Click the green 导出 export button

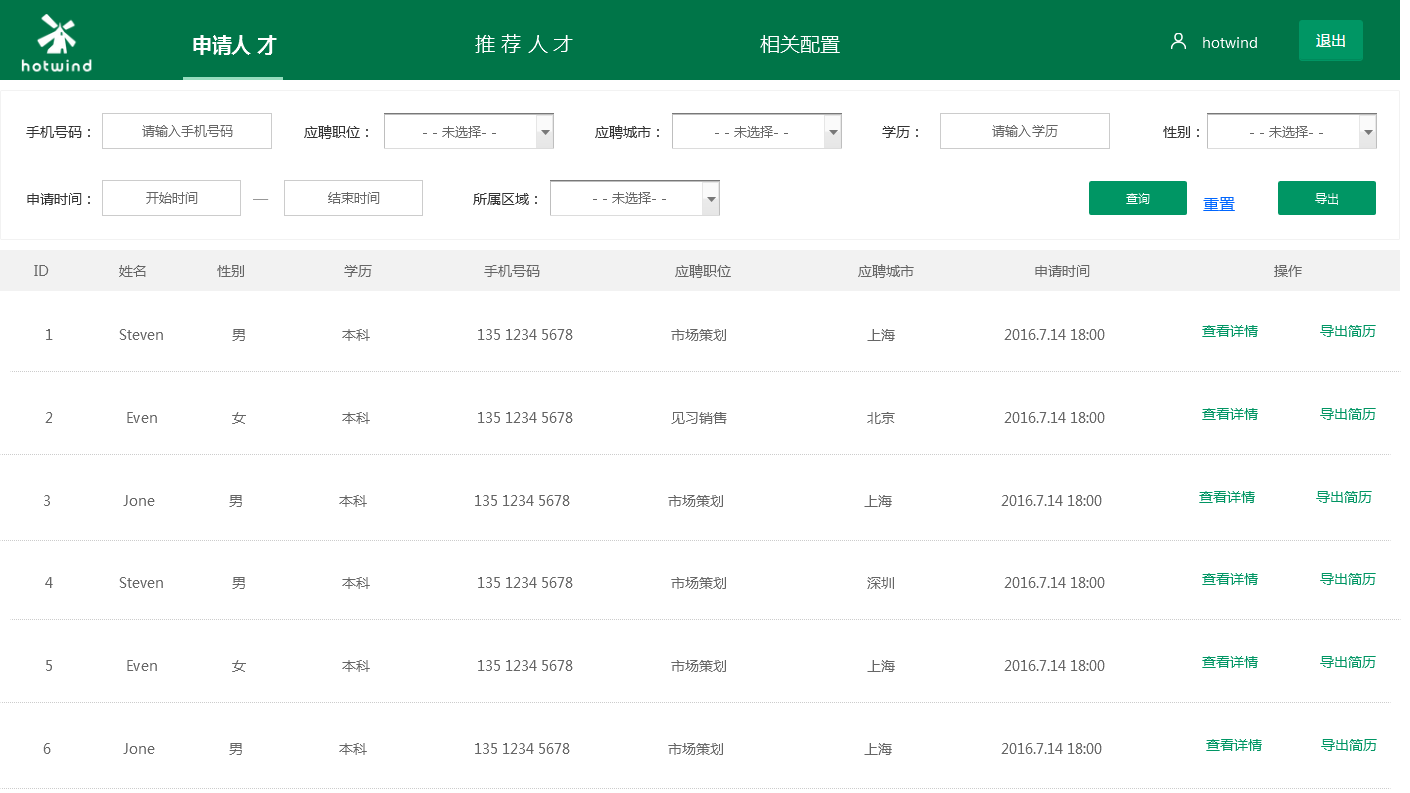[x=1327, y=198]
